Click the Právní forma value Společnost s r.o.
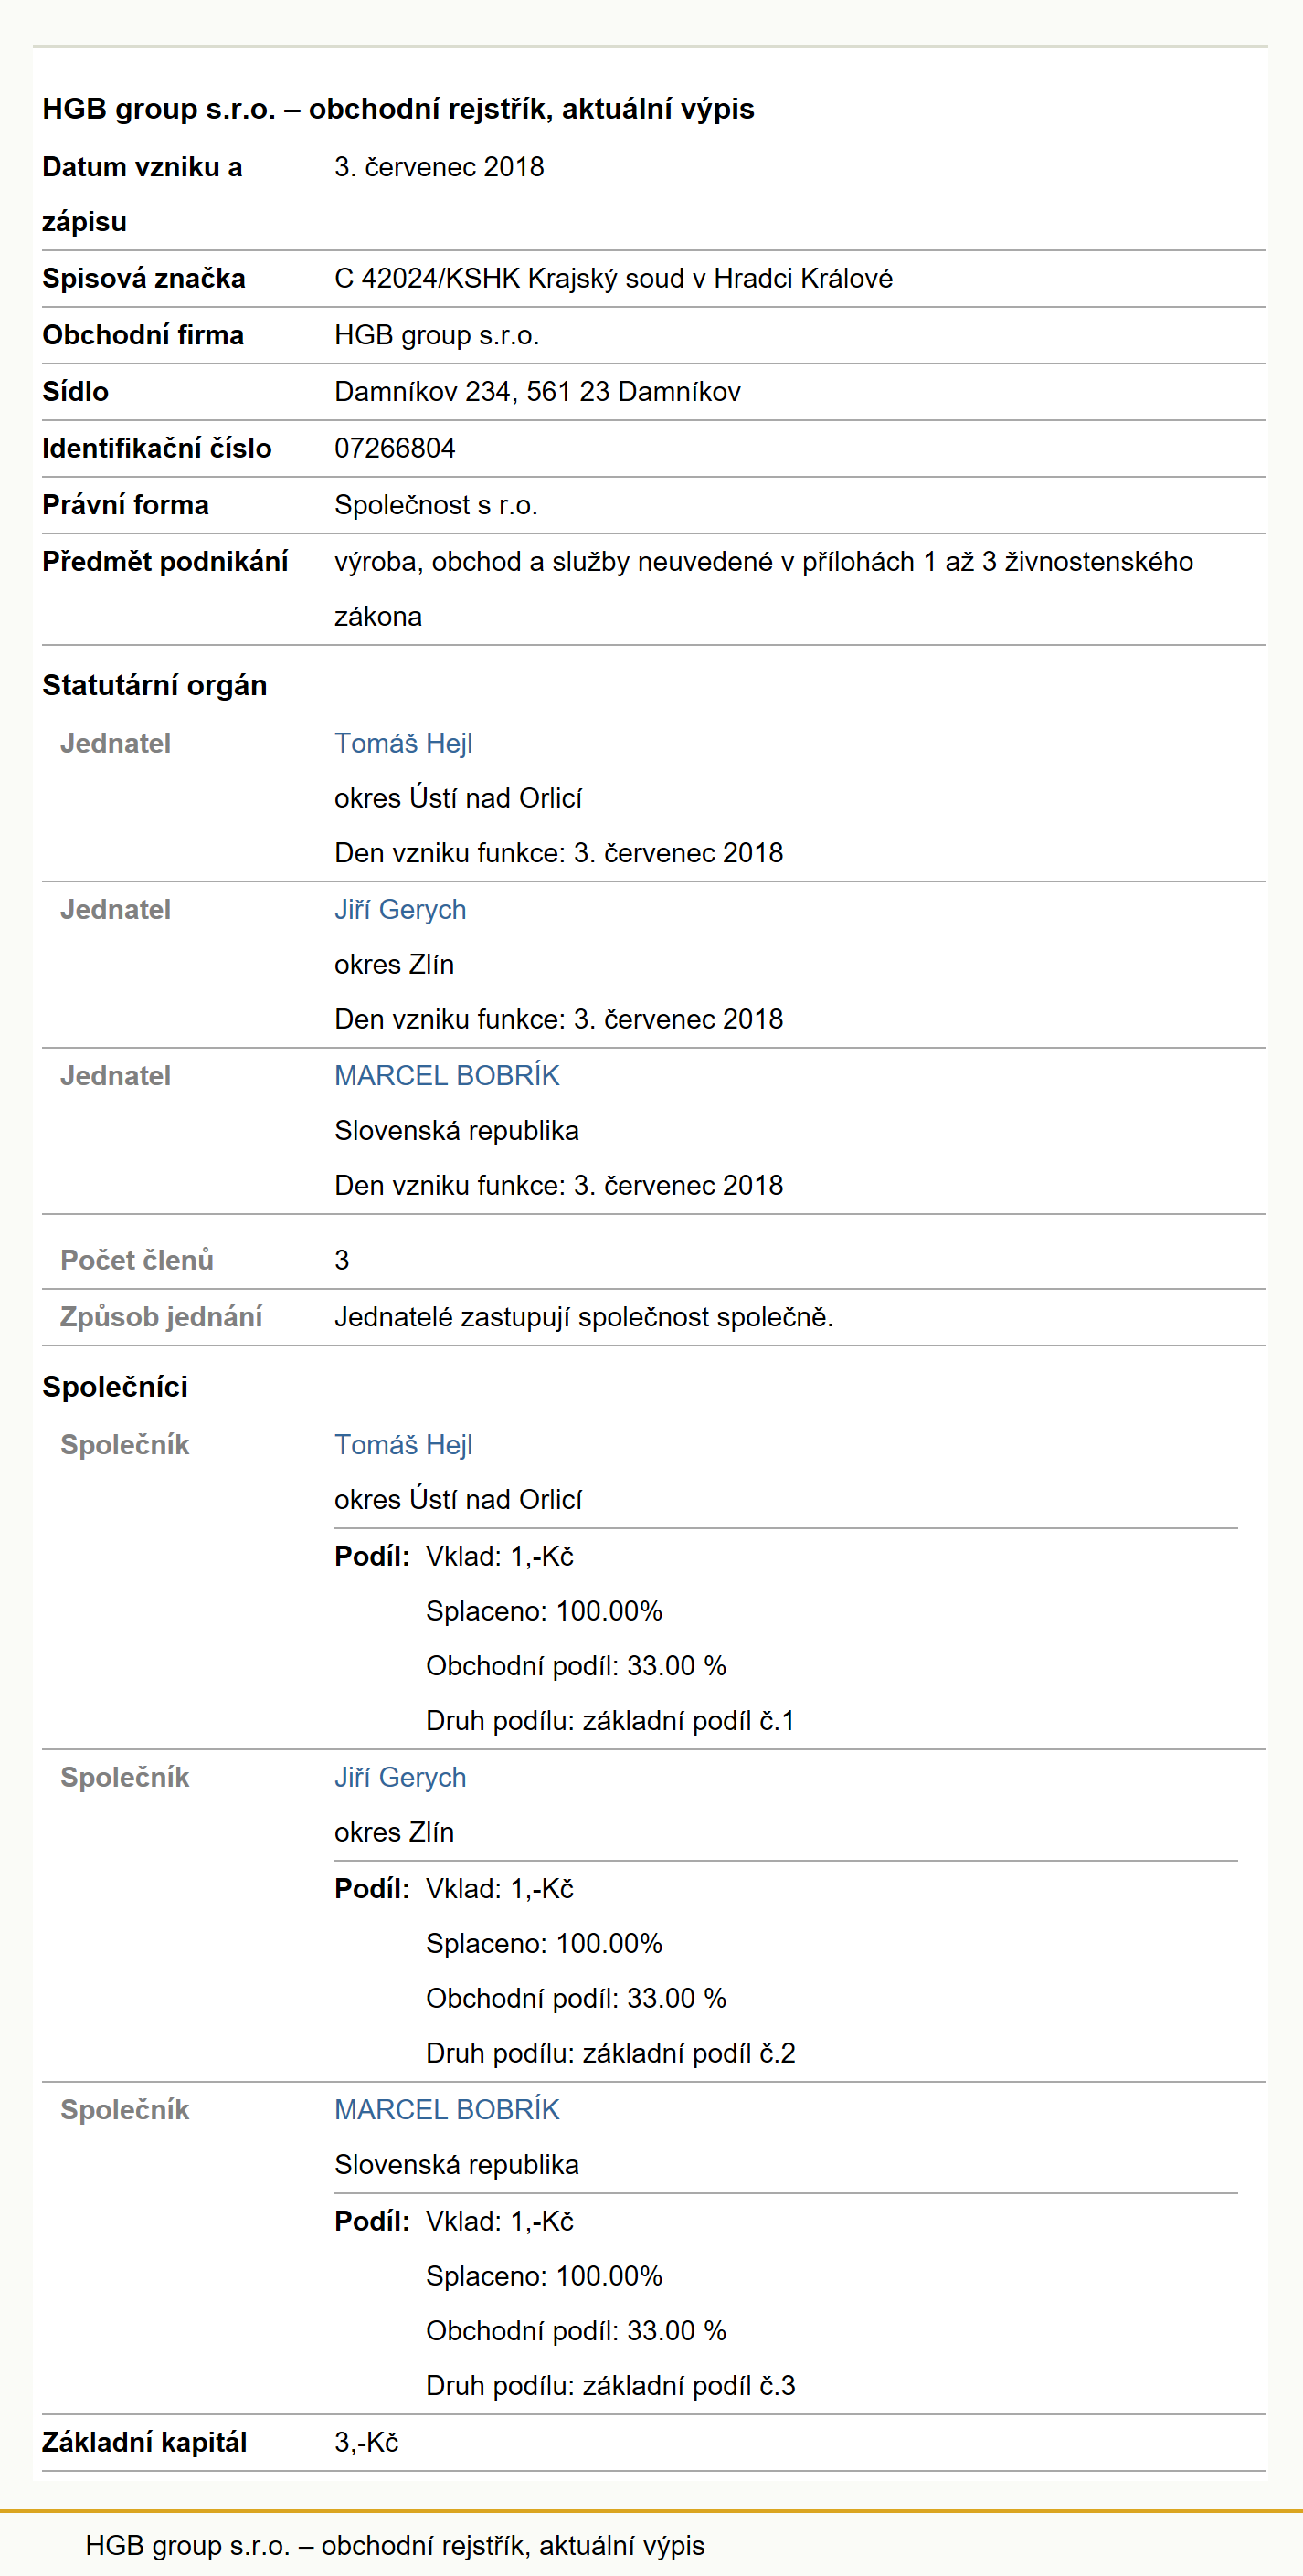Screen dimensions: 1303x2576 click(436, 505)
